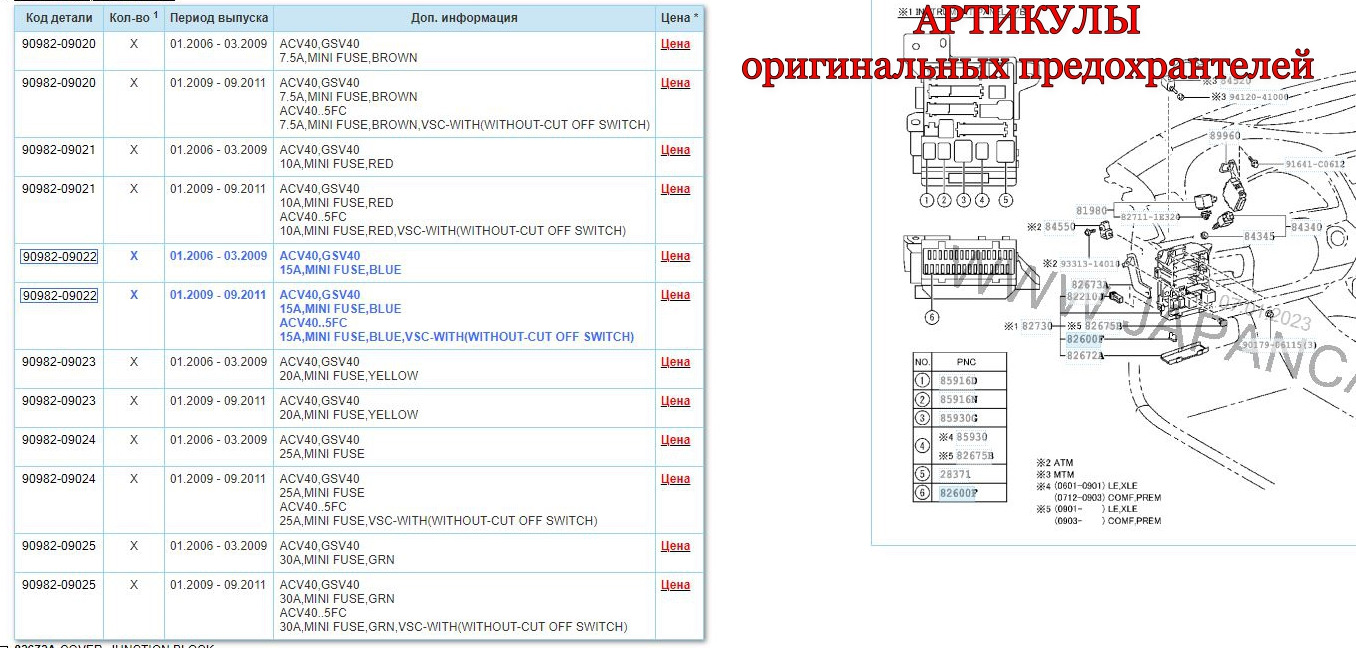
Task: Open price for 90982-09025 30A GRN fuse
Action: pyautogui.click(x=677, y=546)
